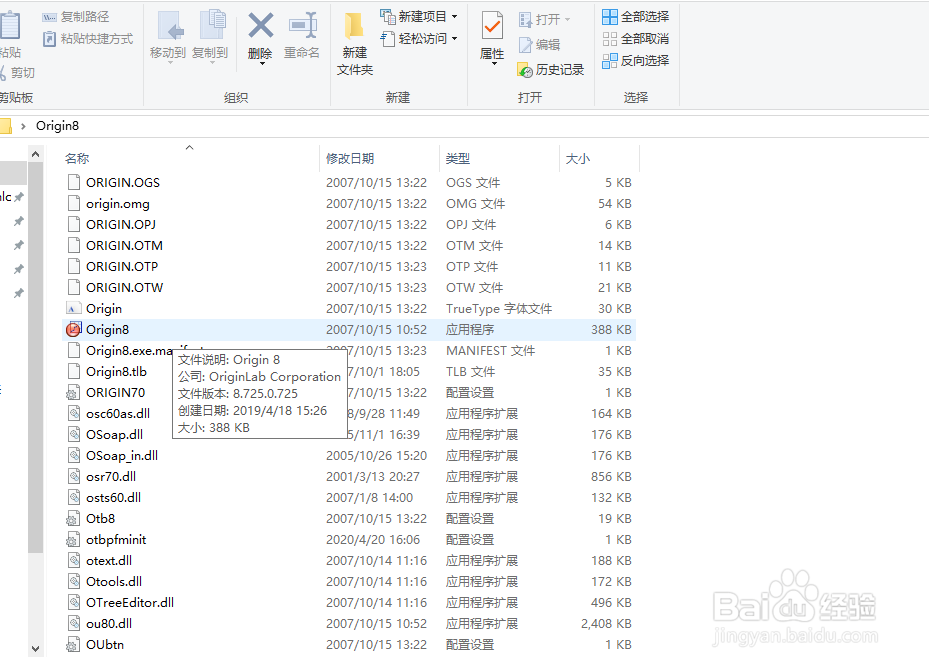Click Origin8 in the address bar
Viewport: 929px width, 668px height.
57,126
